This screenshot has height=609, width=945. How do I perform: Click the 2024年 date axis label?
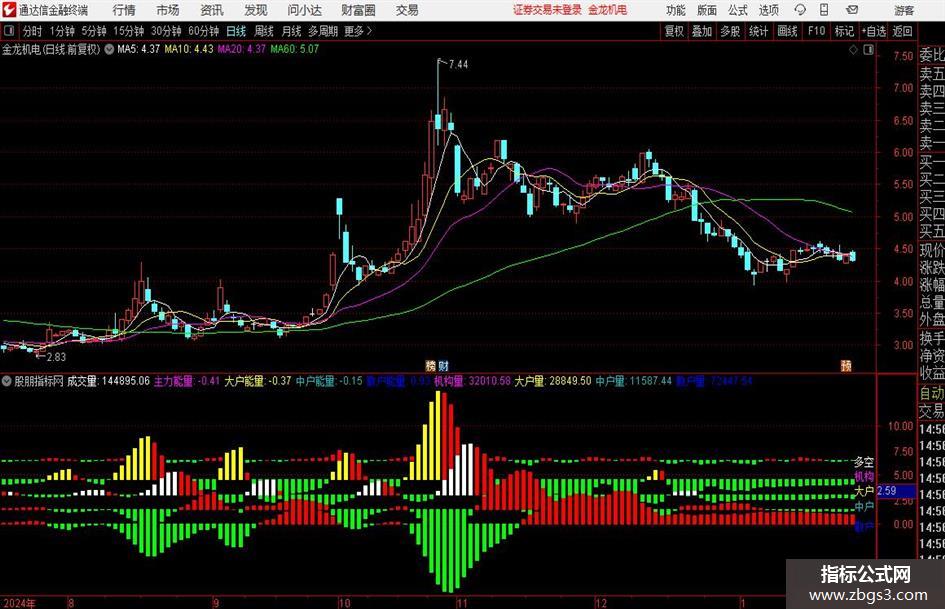point(19,603)
